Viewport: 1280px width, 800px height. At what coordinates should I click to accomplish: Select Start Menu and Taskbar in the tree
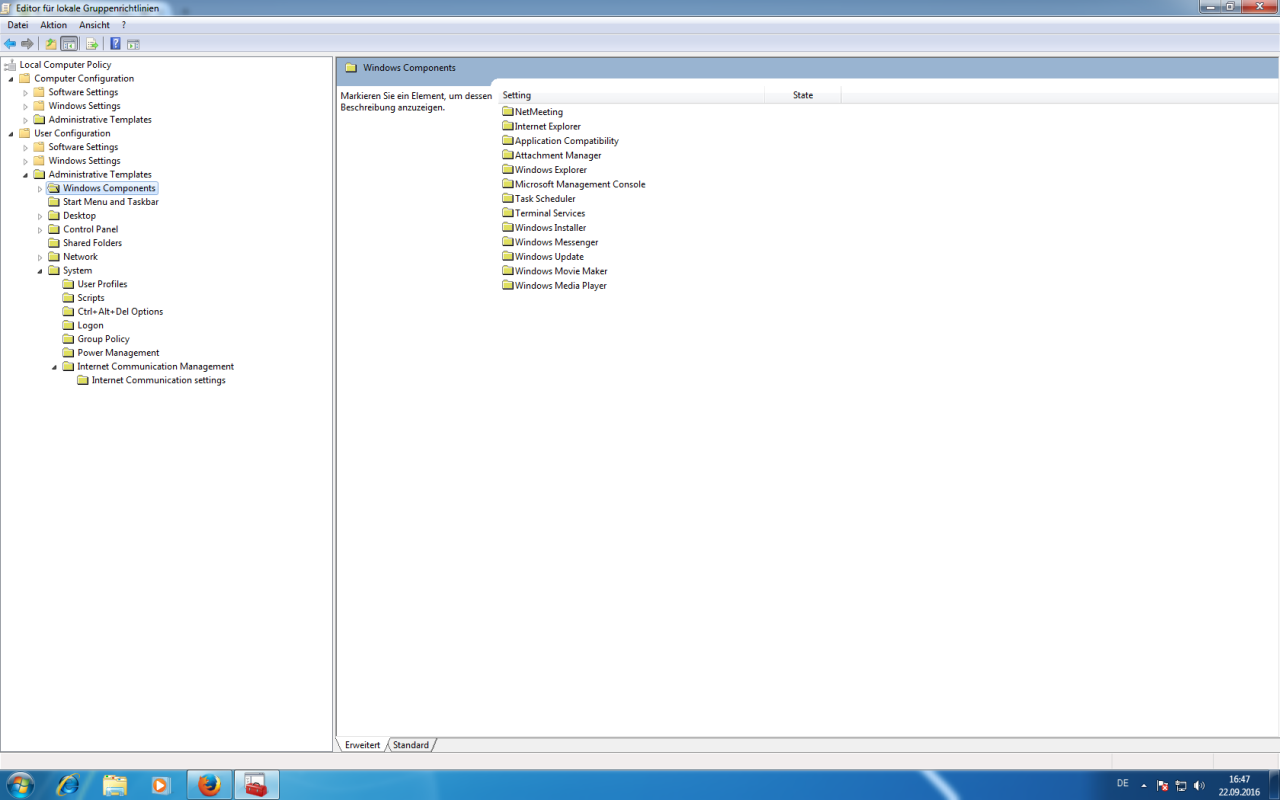(111, 202)
